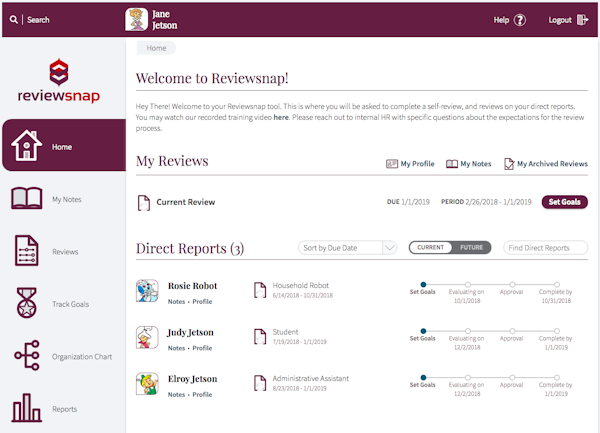Open Profile for Elroy Jetson
This screenshot has width=600, height=433.
(x=202, y=394)
